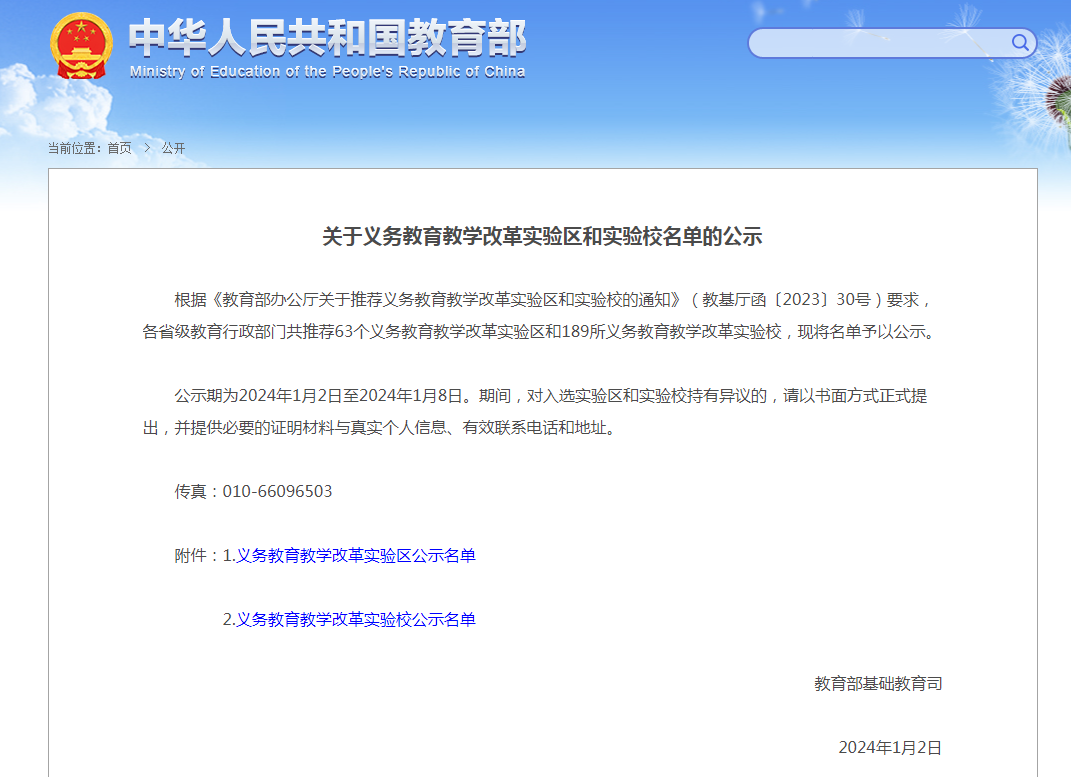Screen dimensions: 1071x777
Task: Click the Ministry of Education English subtitle
Action: 327,72
